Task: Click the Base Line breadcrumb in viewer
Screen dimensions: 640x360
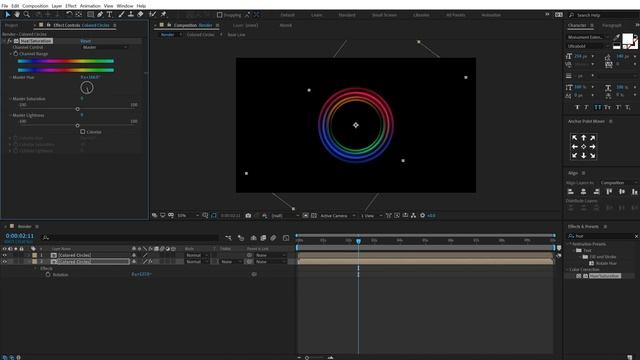Action: [236, 35]
